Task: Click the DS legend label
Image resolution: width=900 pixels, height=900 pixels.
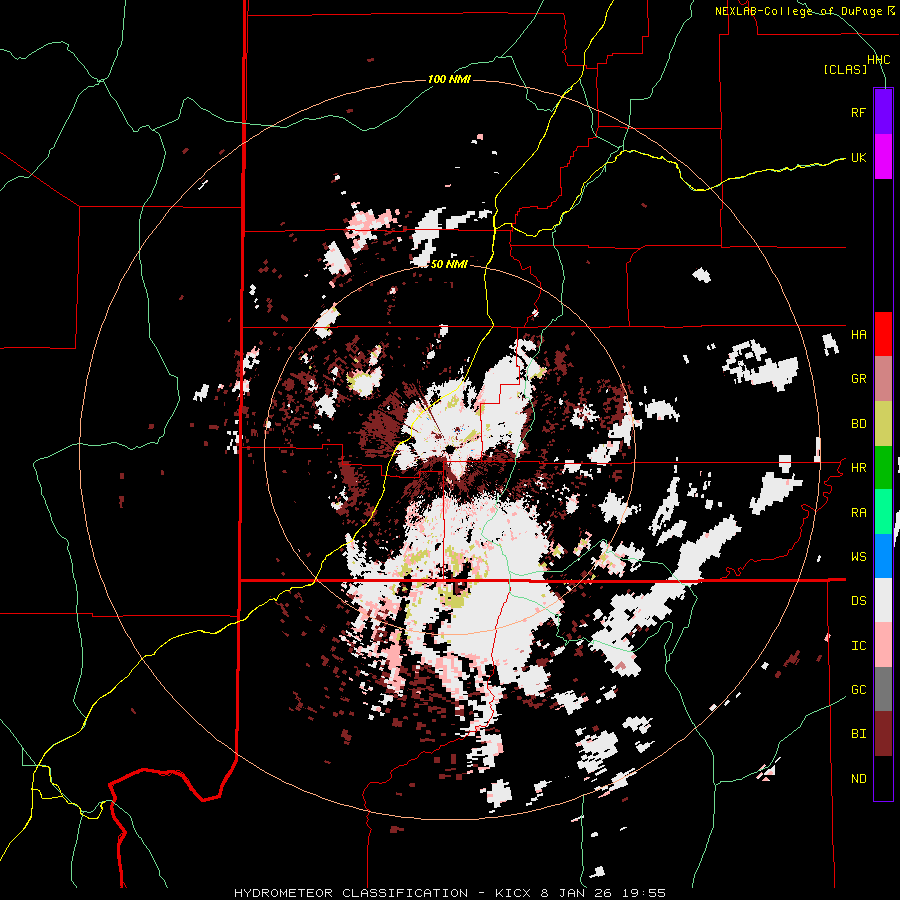Action: [x=858, y=601]
